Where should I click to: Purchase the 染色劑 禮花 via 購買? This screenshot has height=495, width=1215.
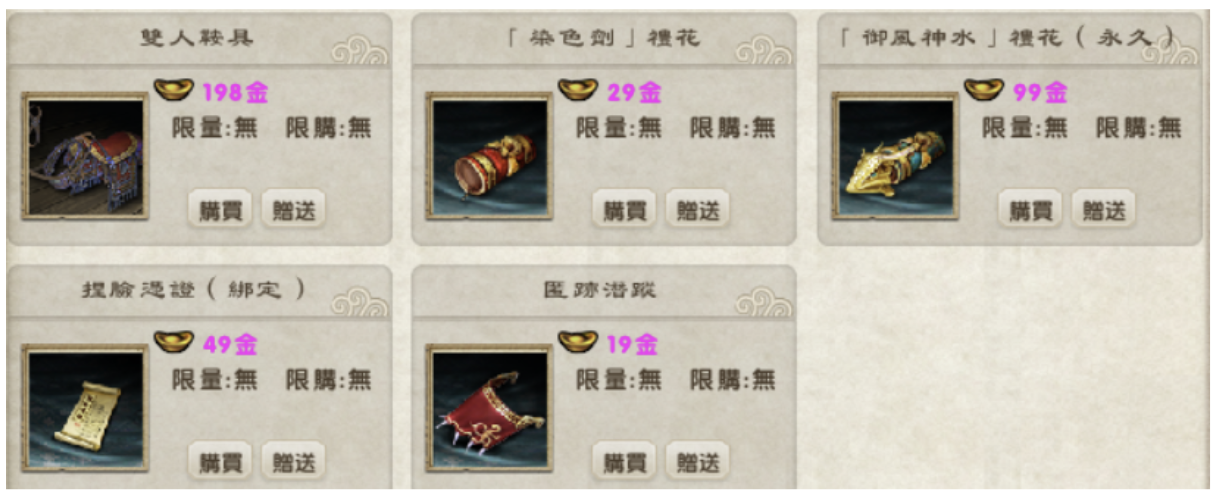pos(624,210)
